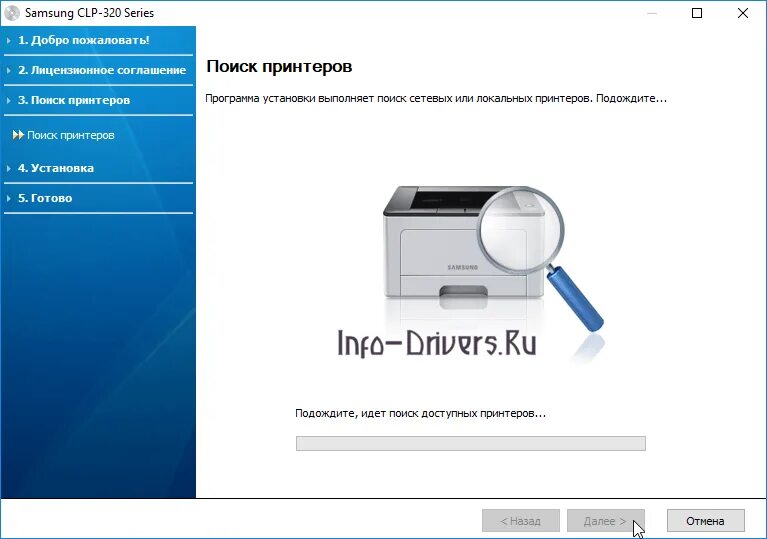Minimize the installer window
This screenshot has width=767, height=539.
(x=652, y=13)
